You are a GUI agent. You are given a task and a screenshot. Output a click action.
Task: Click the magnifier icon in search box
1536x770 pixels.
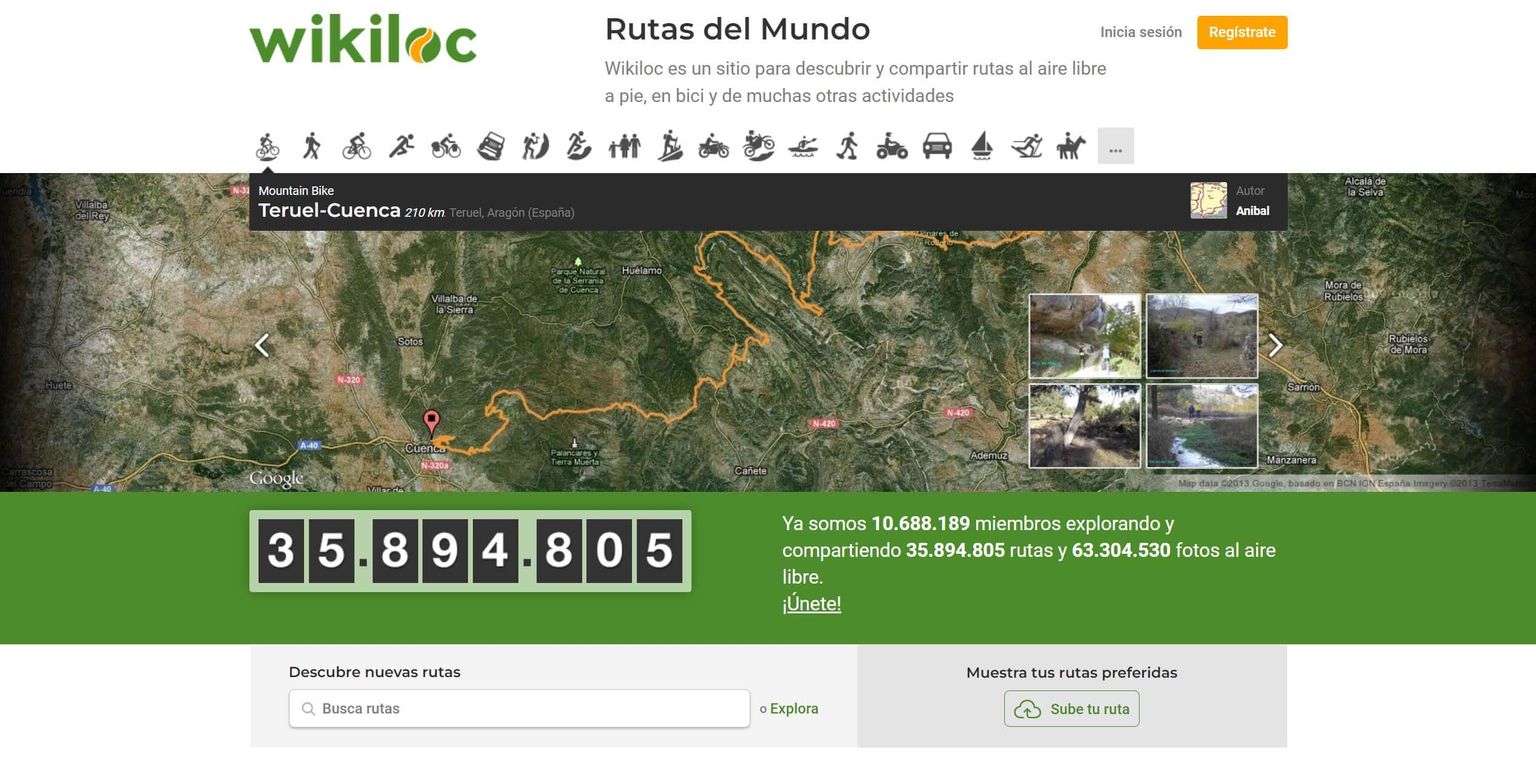click(x=308, y=709)
